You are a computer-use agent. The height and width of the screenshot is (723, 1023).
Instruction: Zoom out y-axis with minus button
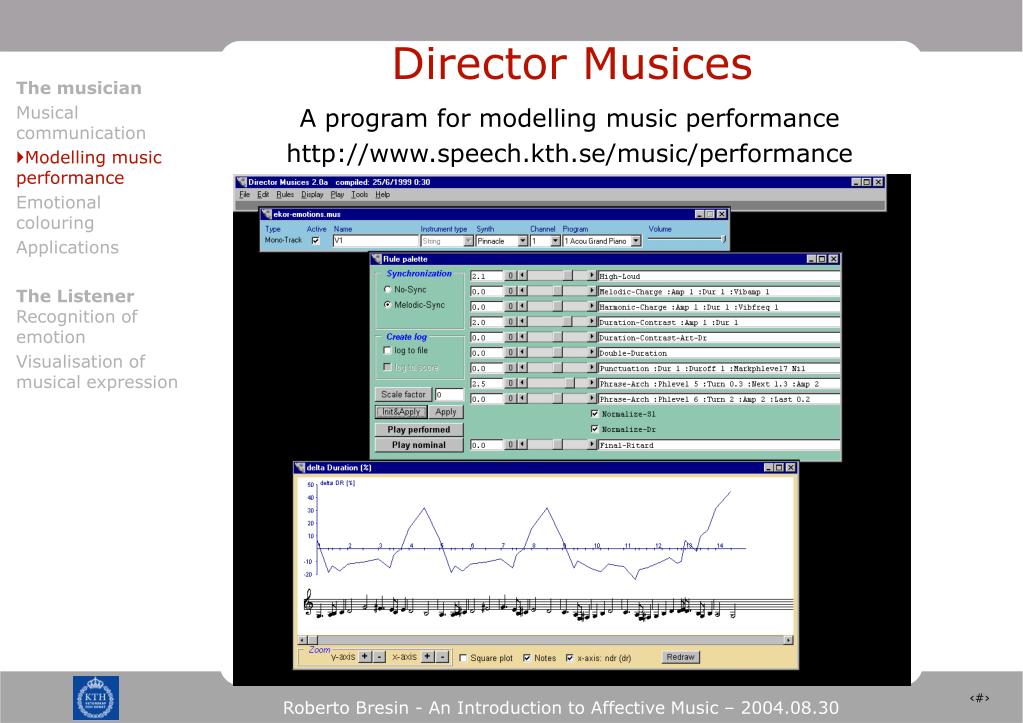click(x=379, y=656)
